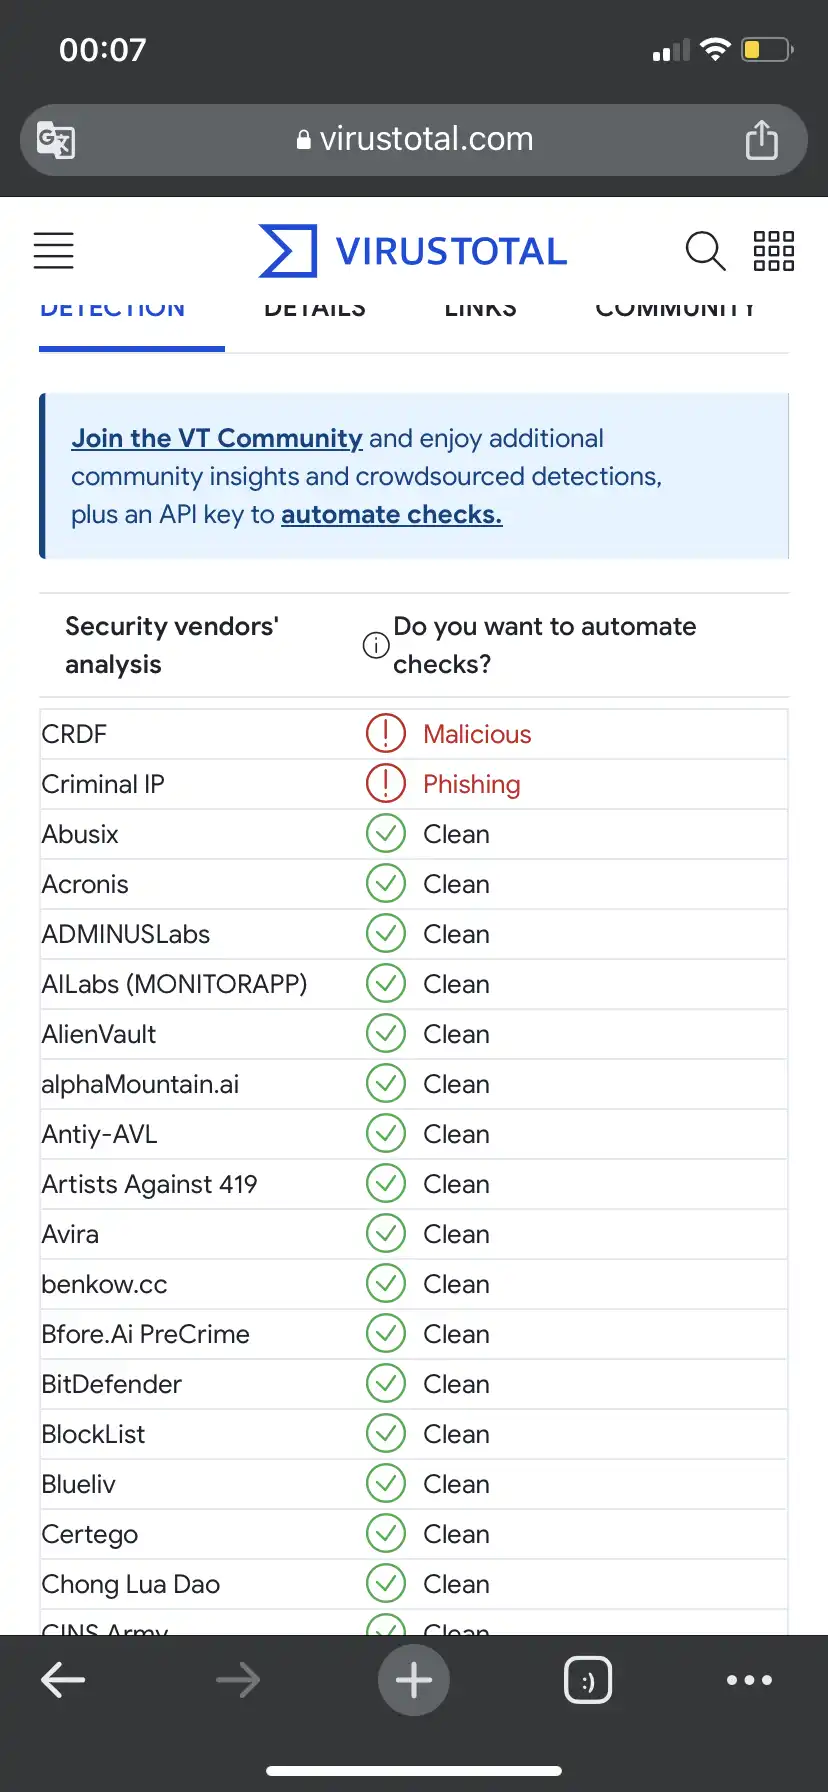Tap the battery status icon
828x1792 pixels.
(767, 49)
